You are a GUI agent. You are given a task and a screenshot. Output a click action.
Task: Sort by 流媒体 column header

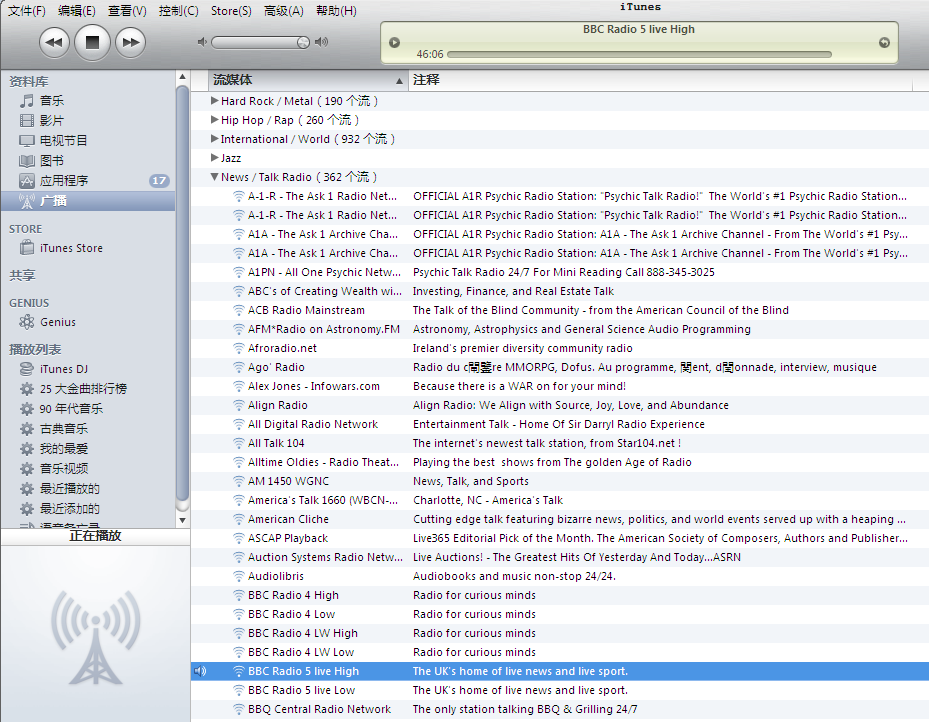308,81
